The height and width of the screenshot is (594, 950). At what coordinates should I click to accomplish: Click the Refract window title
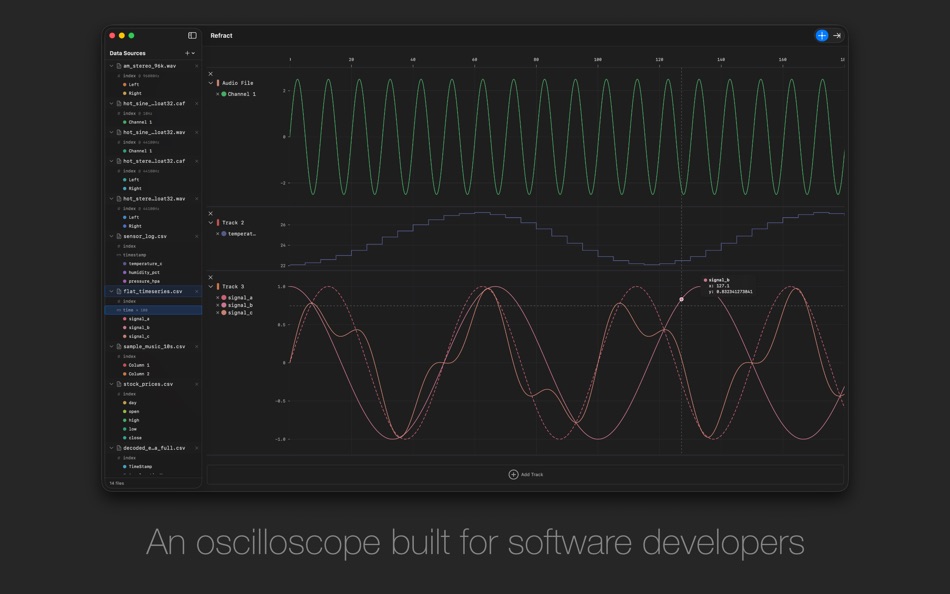(221, 36)
